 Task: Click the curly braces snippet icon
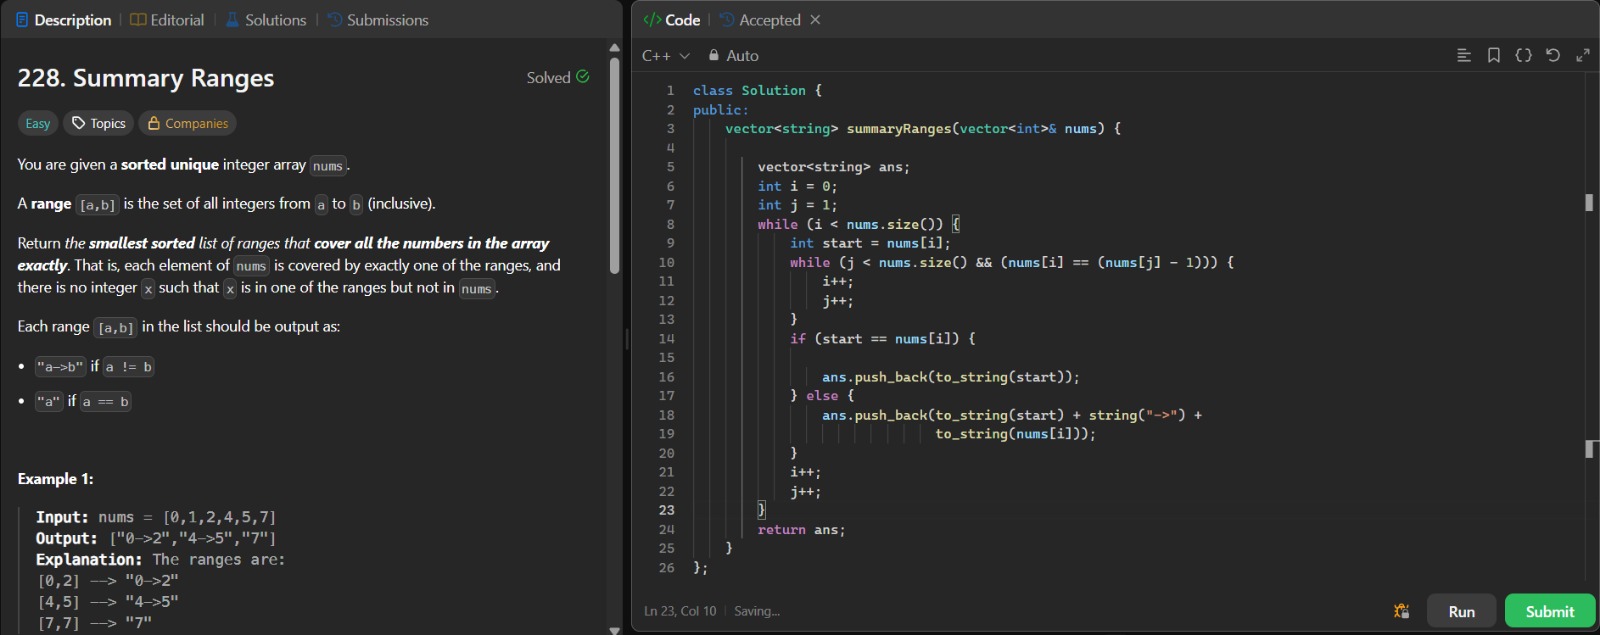click(x=1523, y=56)
